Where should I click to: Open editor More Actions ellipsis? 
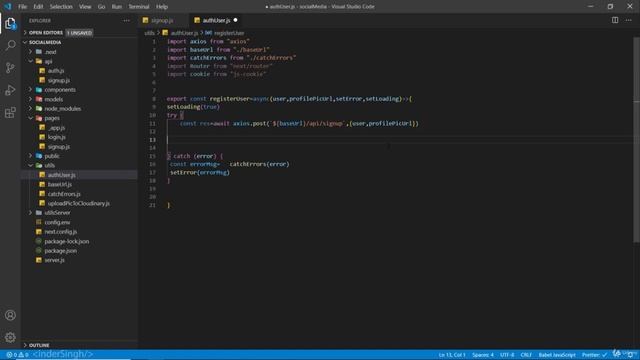(x=629, y=20)
